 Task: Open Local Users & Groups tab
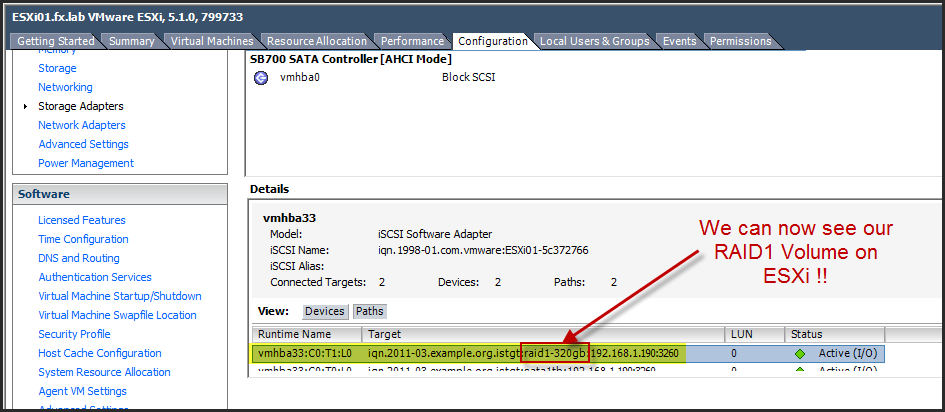pyautogui.click(x=595, y=41)
